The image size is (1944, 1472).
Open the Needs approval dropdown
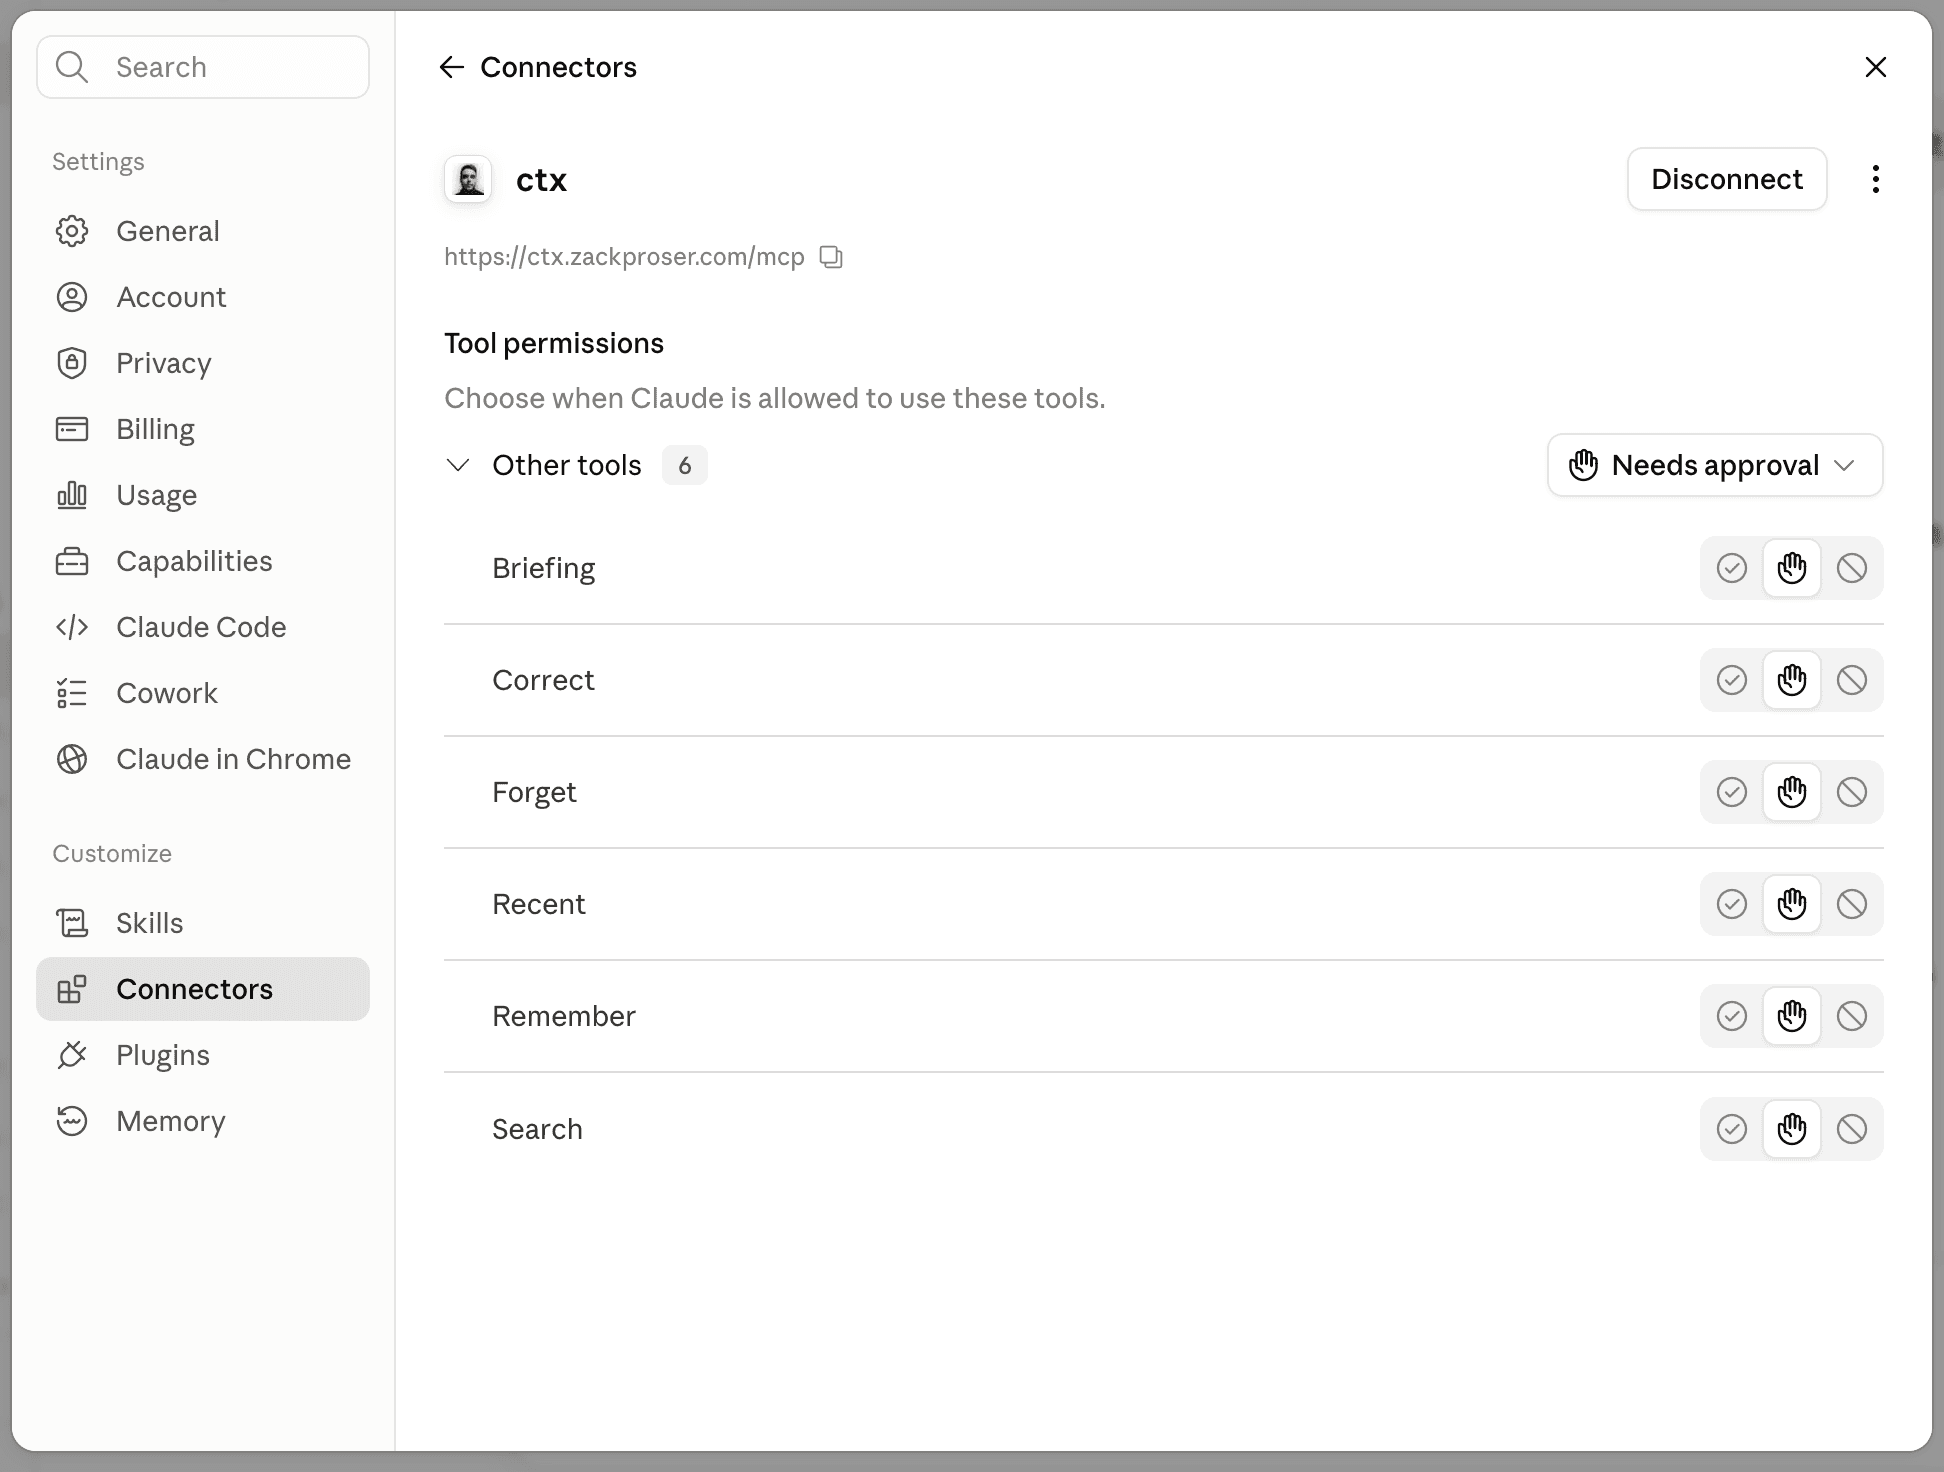pos(1715,465)
